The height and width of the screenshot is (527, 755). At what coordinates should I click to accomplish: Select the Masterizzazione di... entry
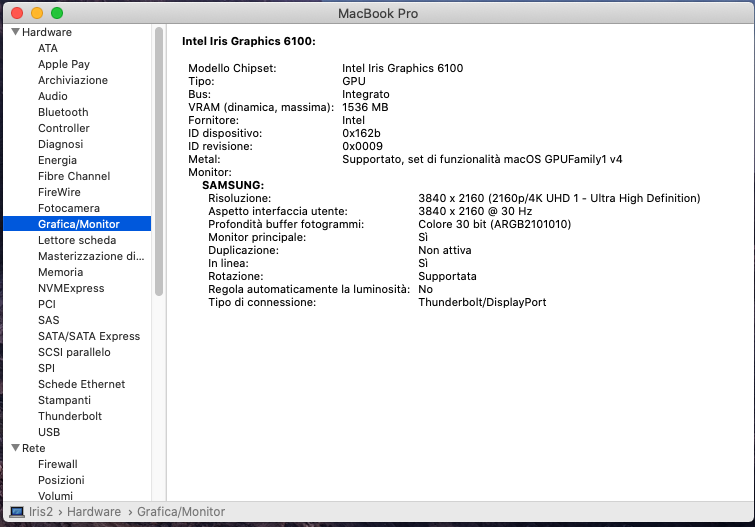tap(91, 256)
